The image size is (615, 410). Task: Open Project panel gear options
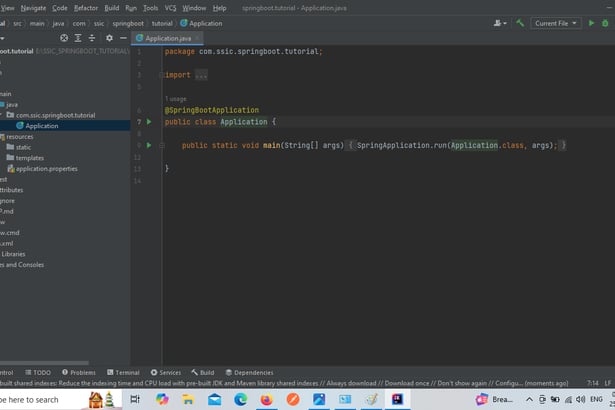click(x=109, y=38)
